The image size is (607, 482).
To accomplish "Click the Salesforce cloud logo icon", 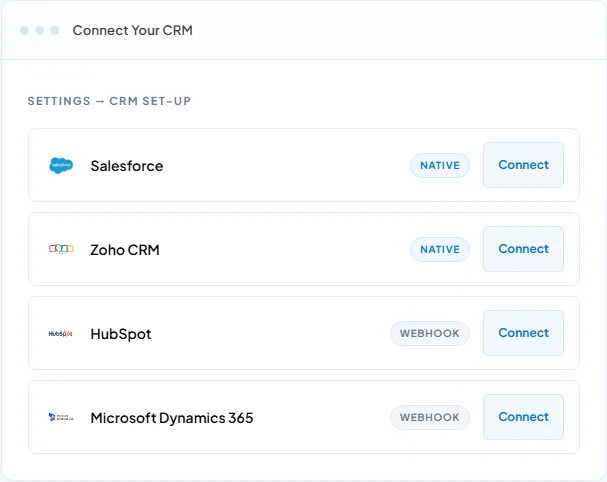I will click(x=61, y=165).
